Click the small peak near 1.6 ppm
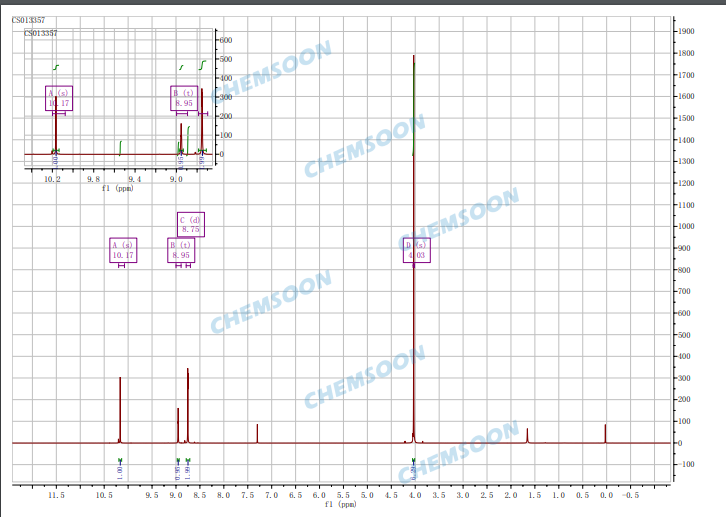726x517 pixels. tap(527, 435)
